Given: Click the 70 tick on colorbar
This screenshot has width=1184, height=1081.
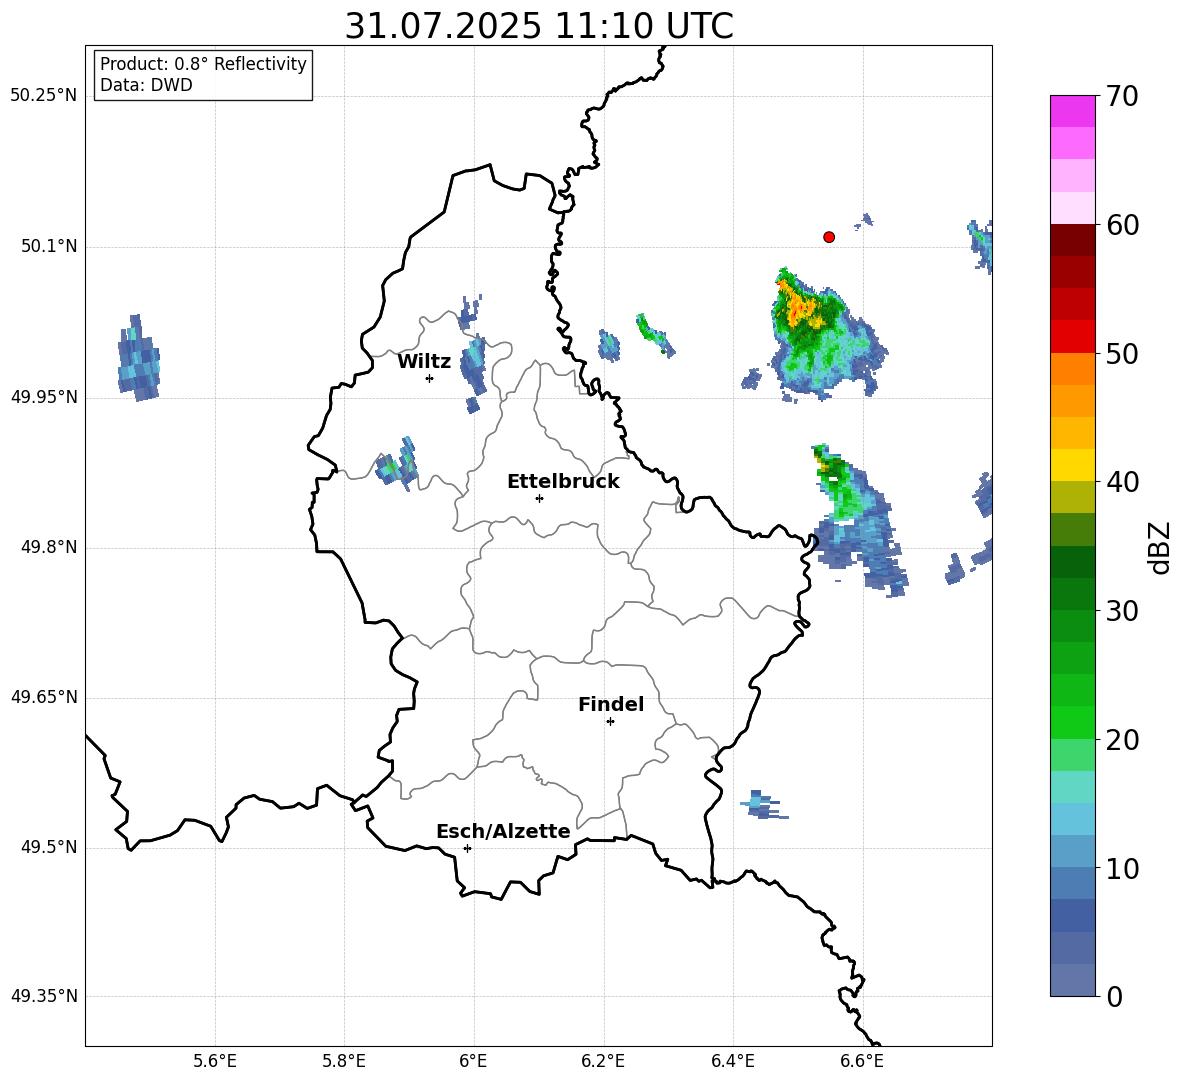Looking at the screenshot, I should [1122, 96].
